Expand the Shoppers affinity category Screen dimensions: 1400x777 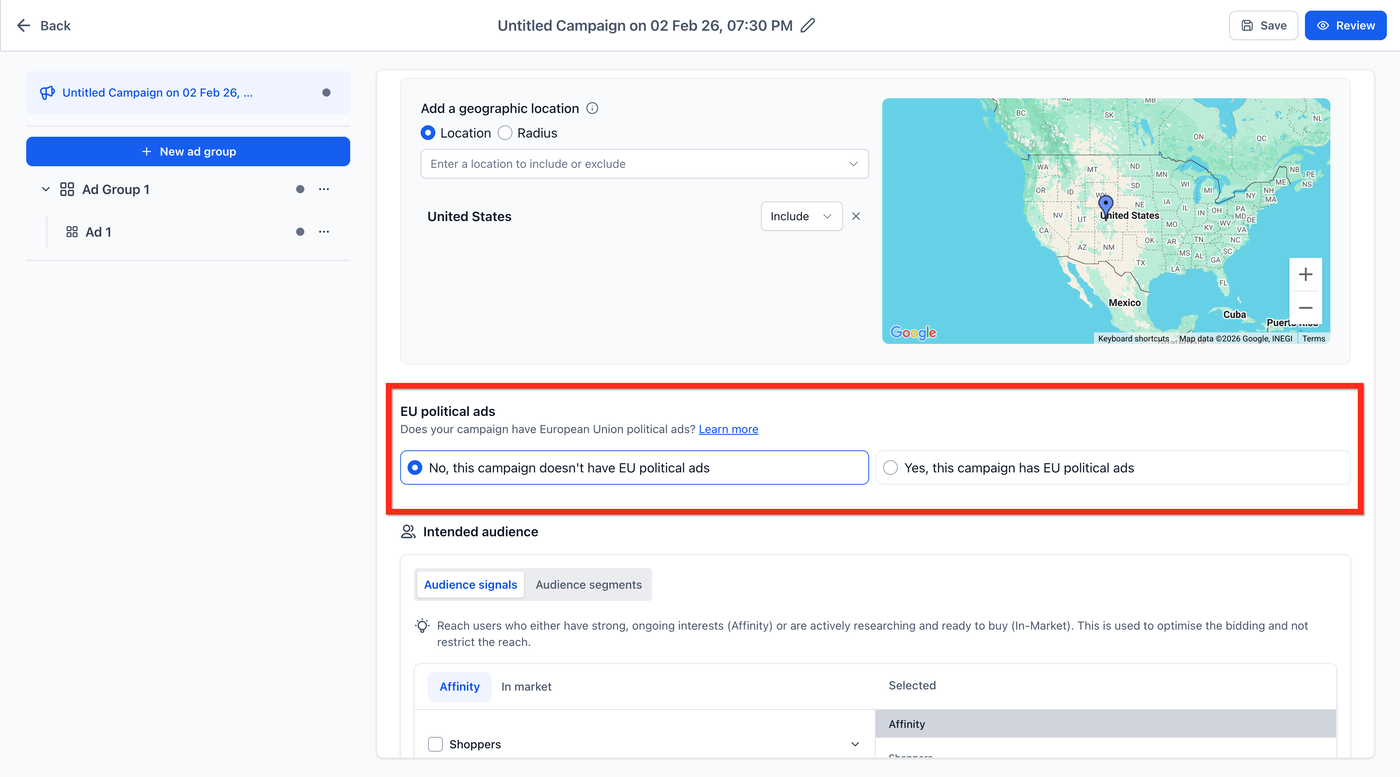click(x=855, y=744)
